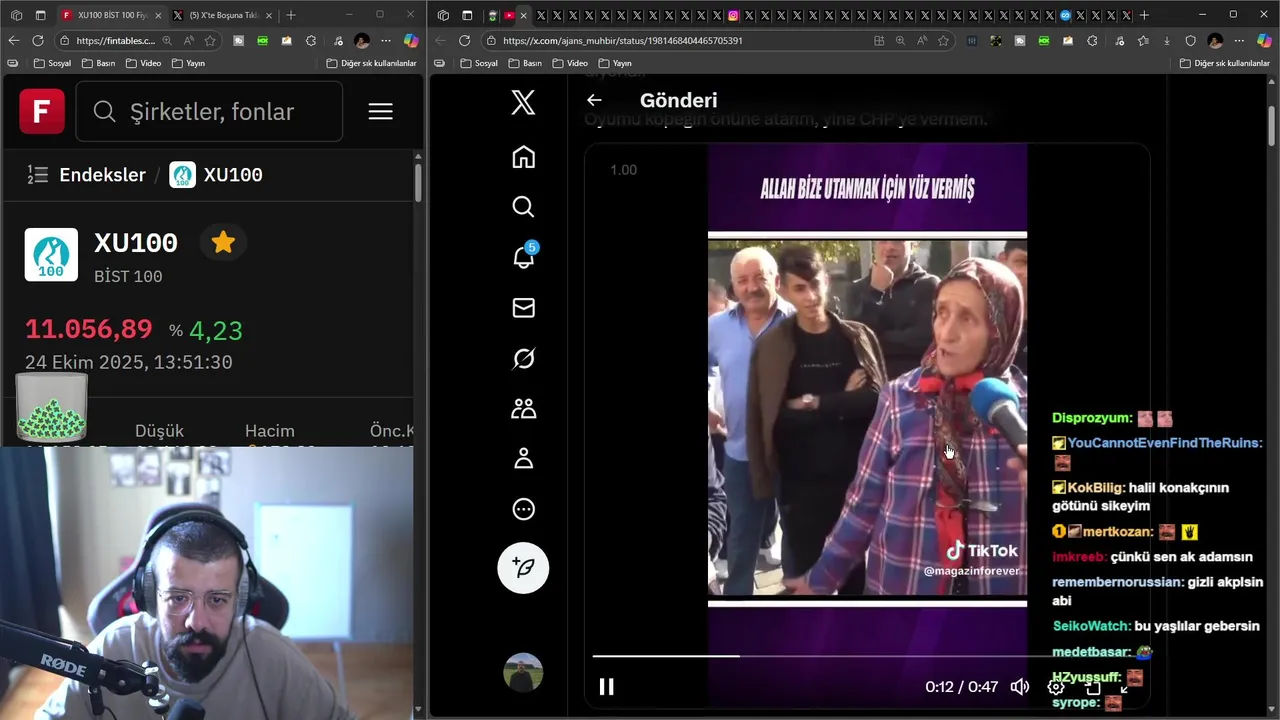Screen dimensions: 1280x720
Task: Open X home from the sidebar
Action: 523,157
